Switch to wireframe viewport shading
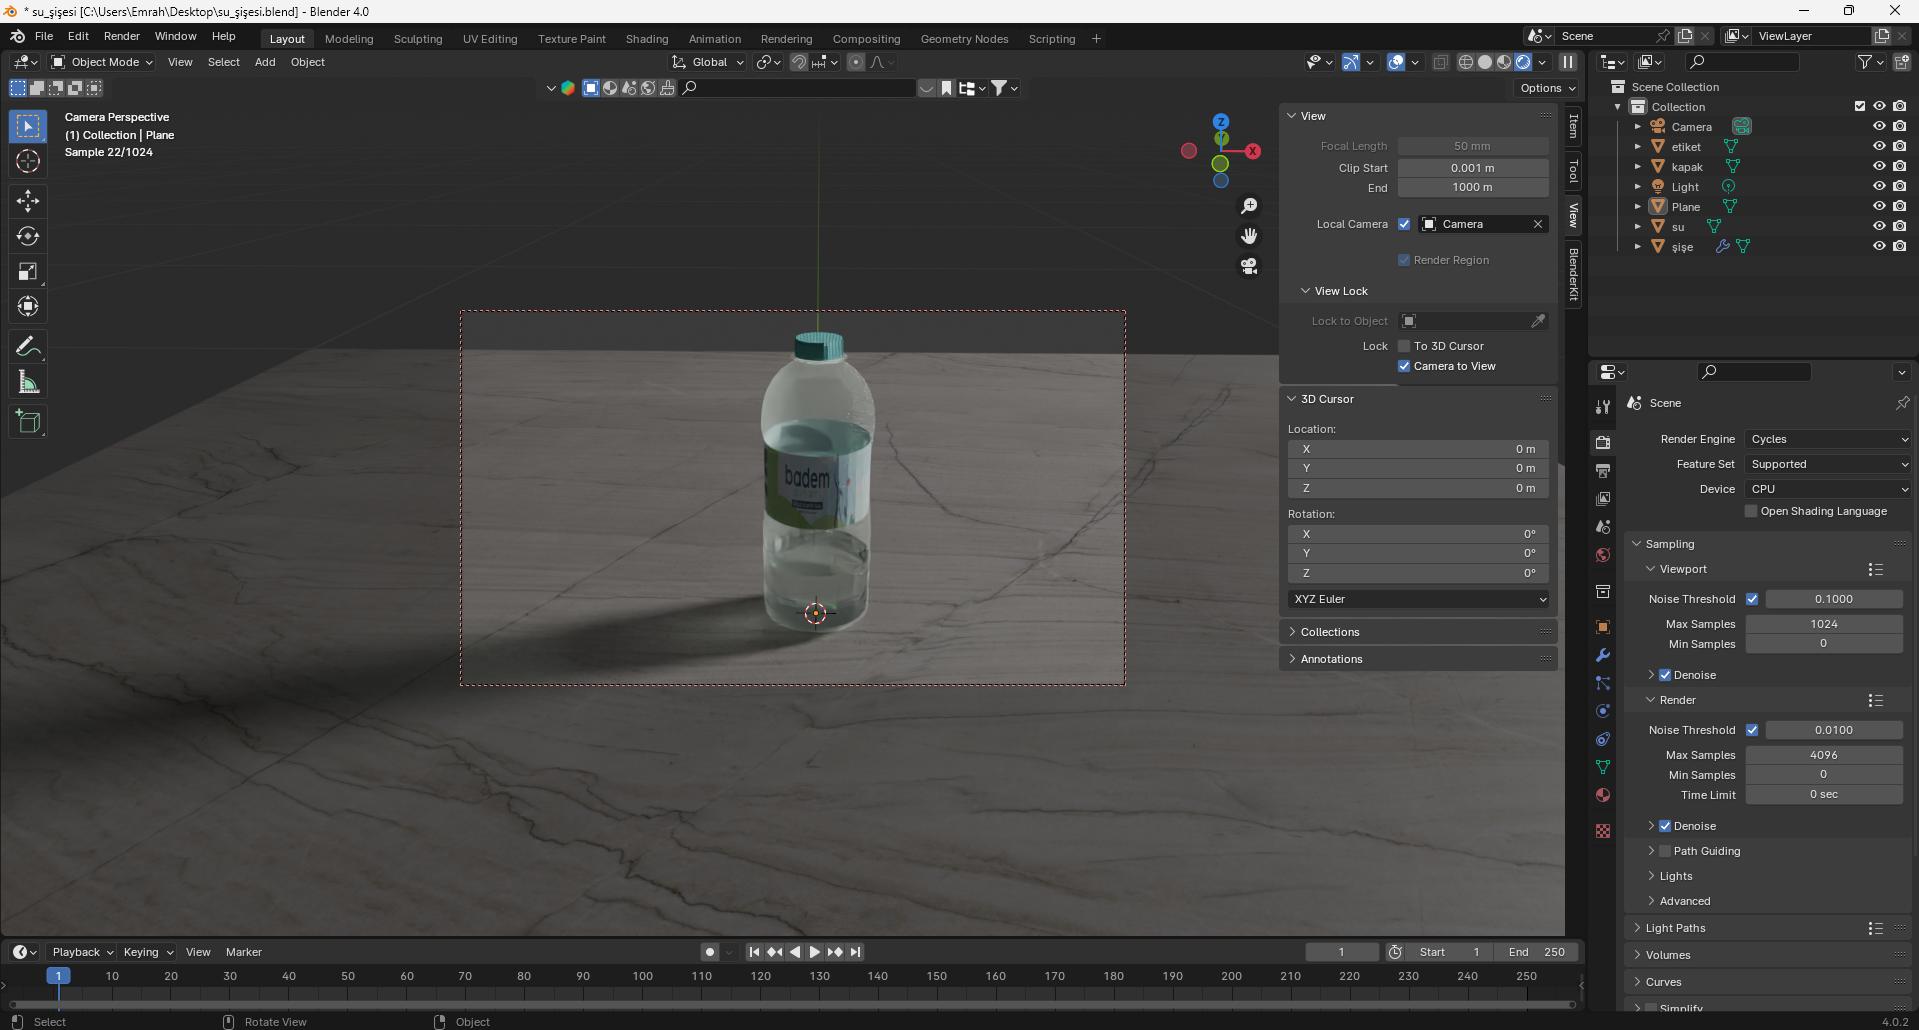The height and width of the screenshot is (1030, 1919). [x=1466, y=62]
